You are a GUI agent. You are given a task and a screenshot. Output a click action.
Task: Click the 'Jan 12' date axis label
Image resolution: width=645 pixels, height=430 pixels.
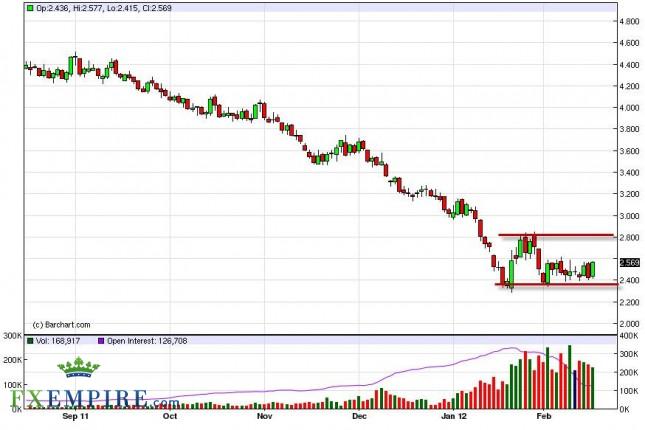click(454, 416)
